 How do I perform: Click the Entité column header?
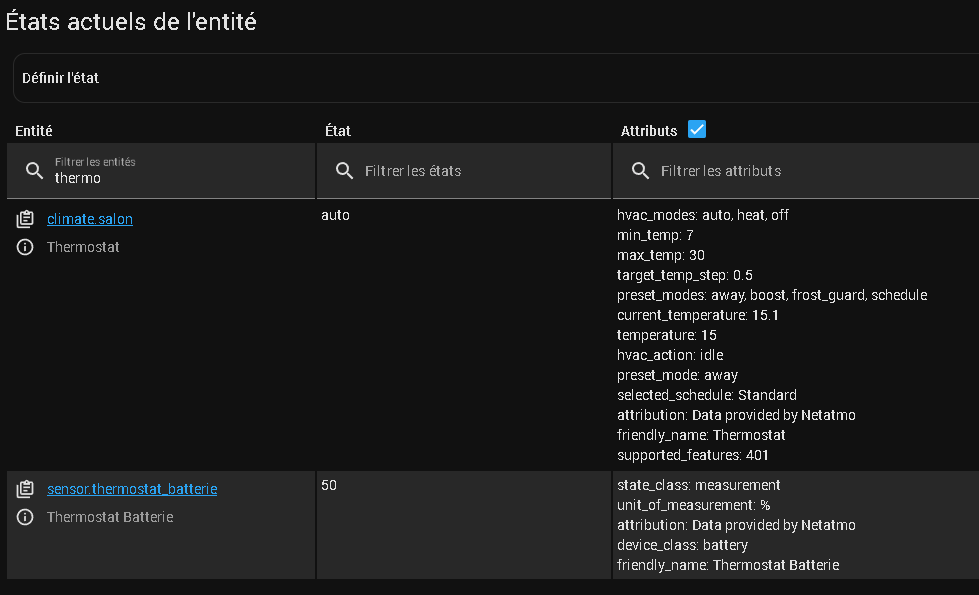tap(34, 131)
